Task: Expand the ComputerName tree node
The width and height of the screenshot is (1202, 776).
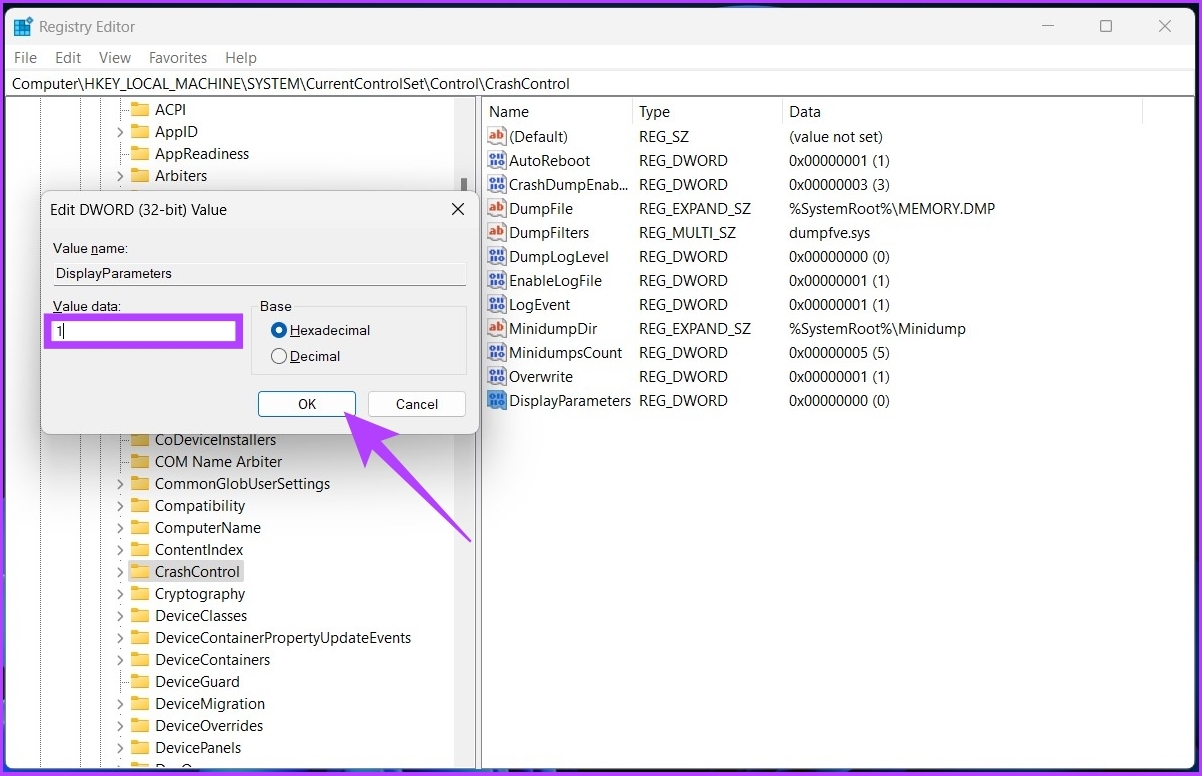Action: pyautogui.click(x=120, y=528)
